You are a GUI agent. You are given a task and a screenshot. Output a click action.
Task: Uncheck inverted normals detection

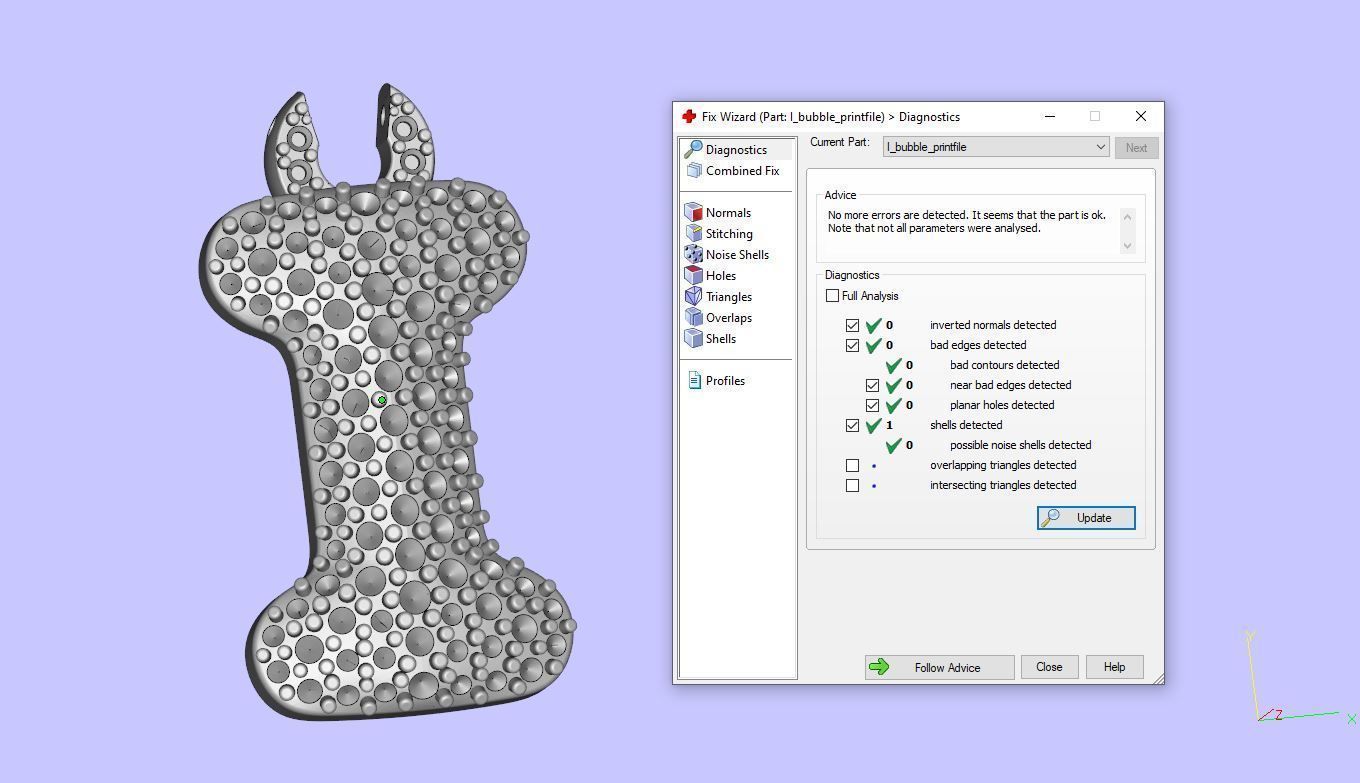pyautogui.click(x=852, y=325)
